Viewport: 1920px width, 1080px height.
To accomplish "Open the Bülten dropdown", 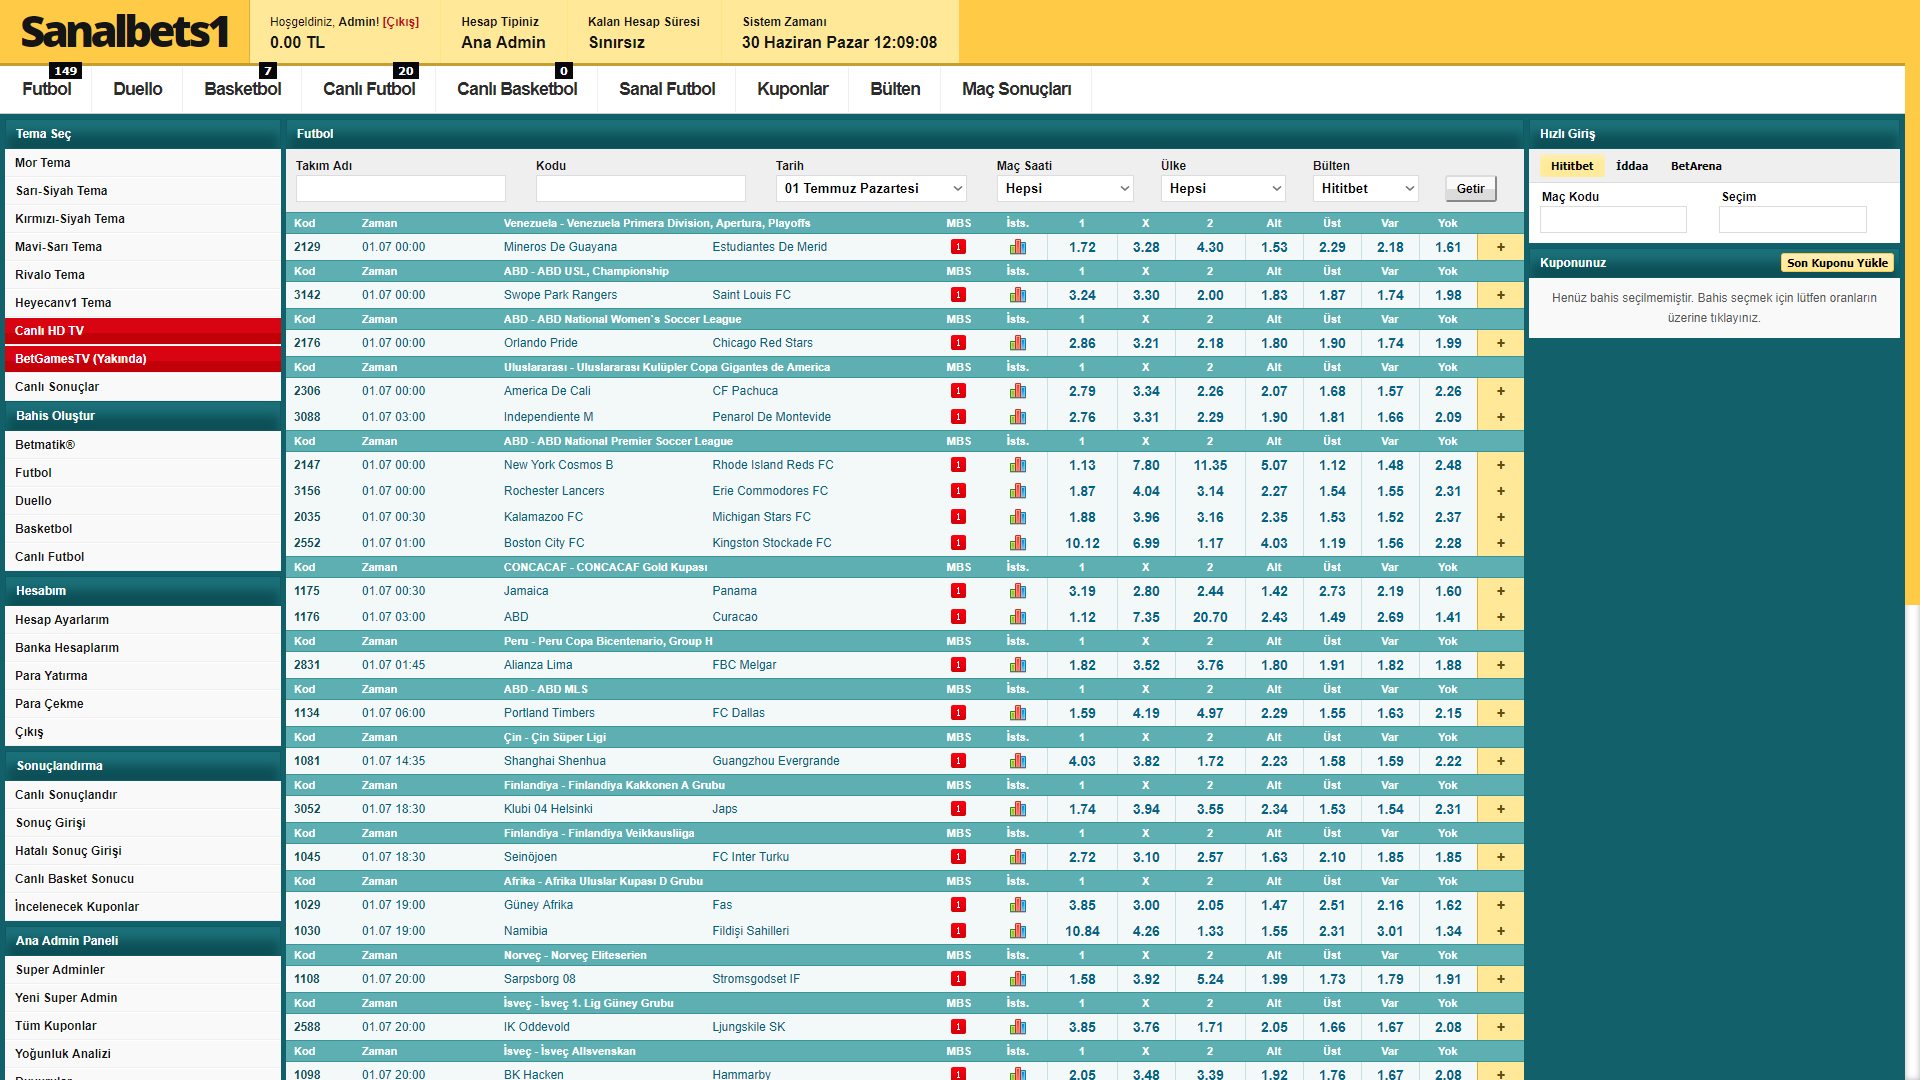I will (1366, 188).
